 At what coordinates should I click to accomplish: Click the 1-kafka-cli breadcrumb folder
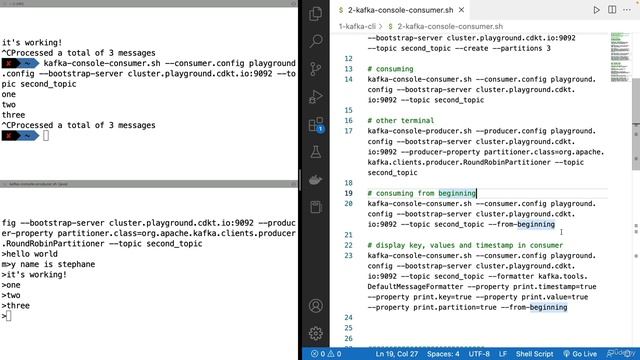[x=357, y=27]
